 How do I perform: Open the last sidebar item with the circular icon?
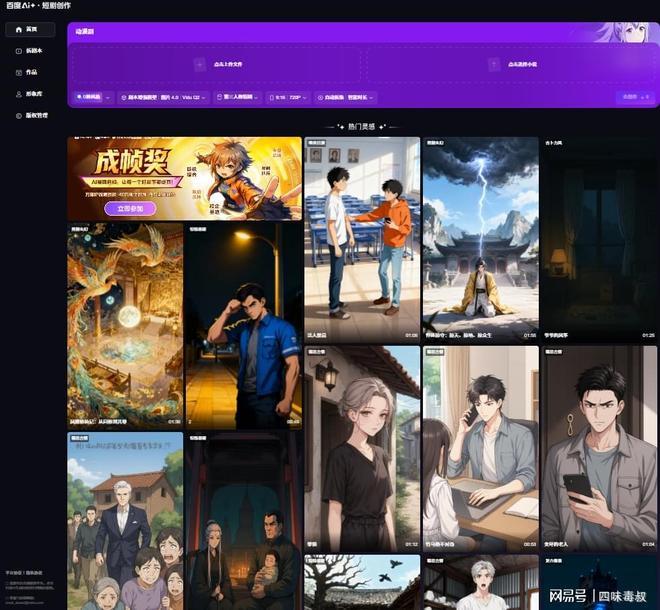[30, 115]
